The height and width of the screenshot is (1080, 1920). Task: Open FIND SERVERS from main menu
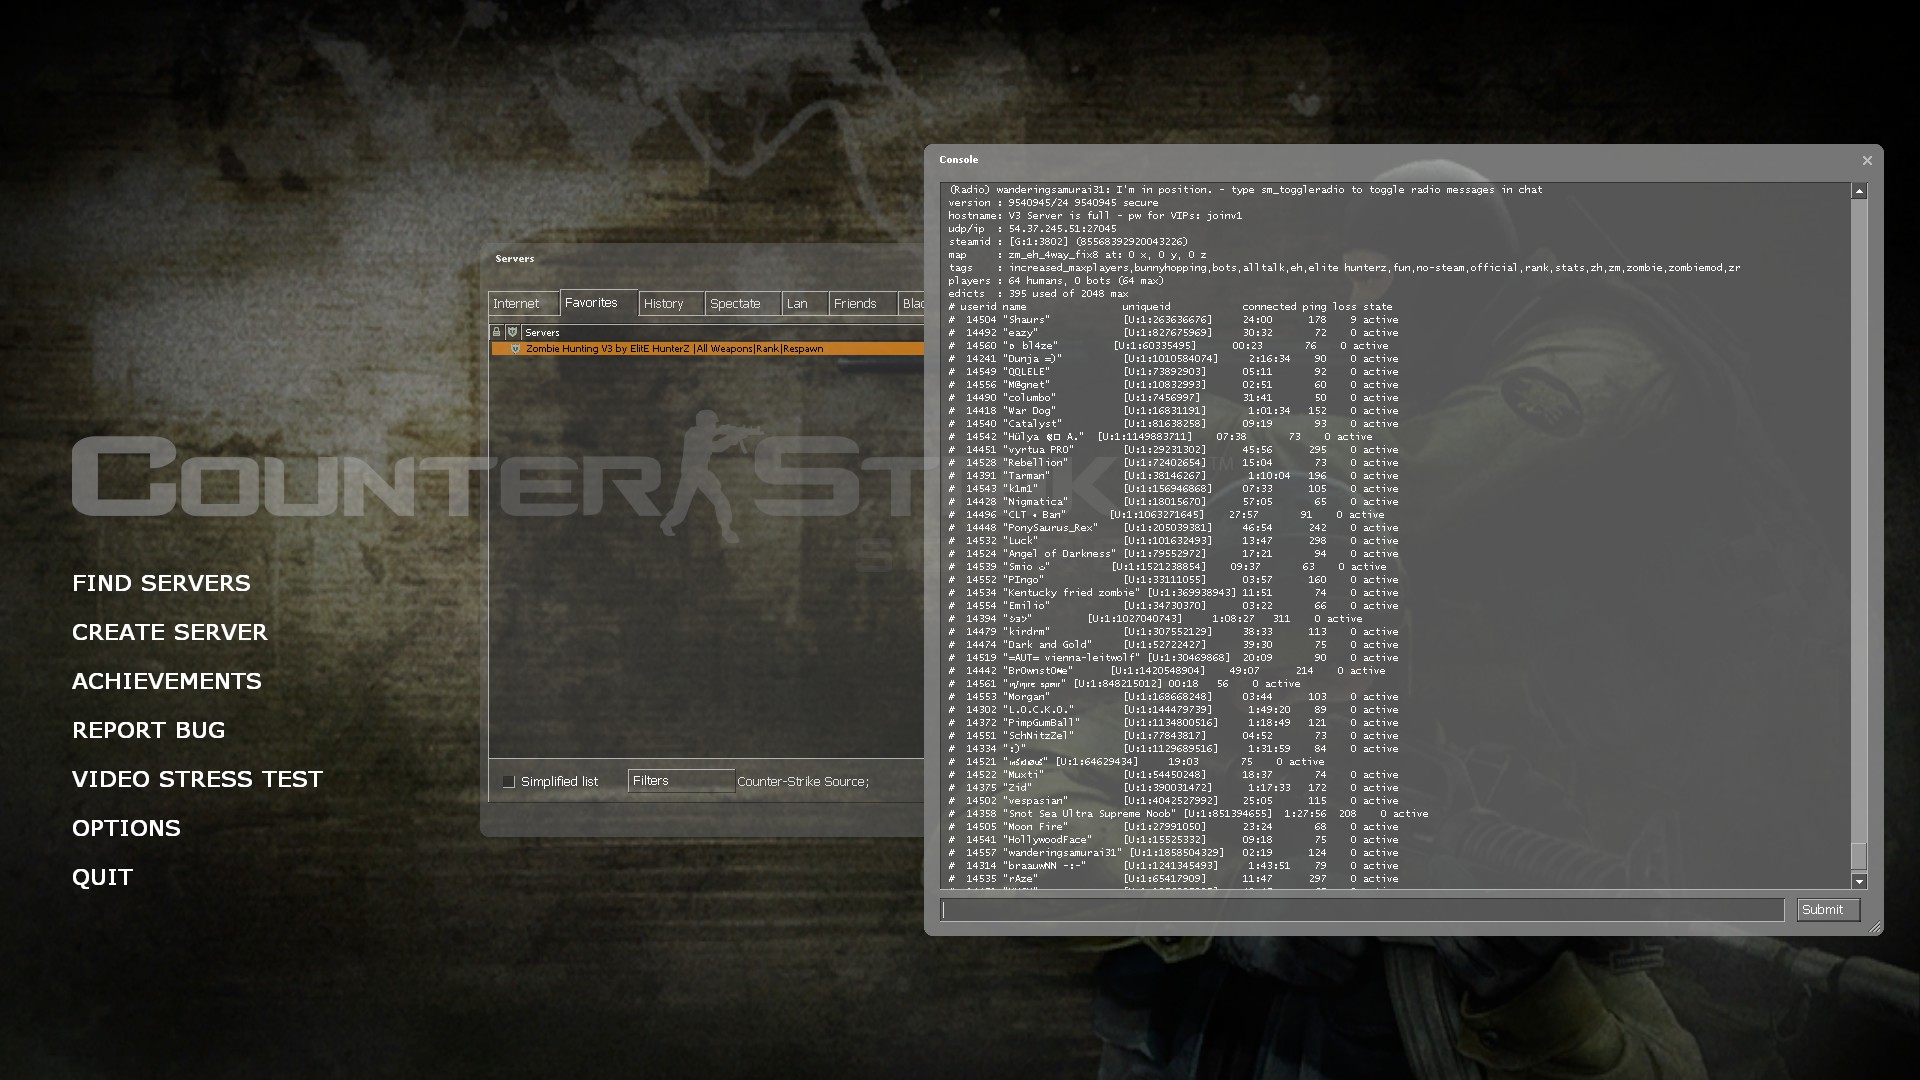tap(161, 583)
